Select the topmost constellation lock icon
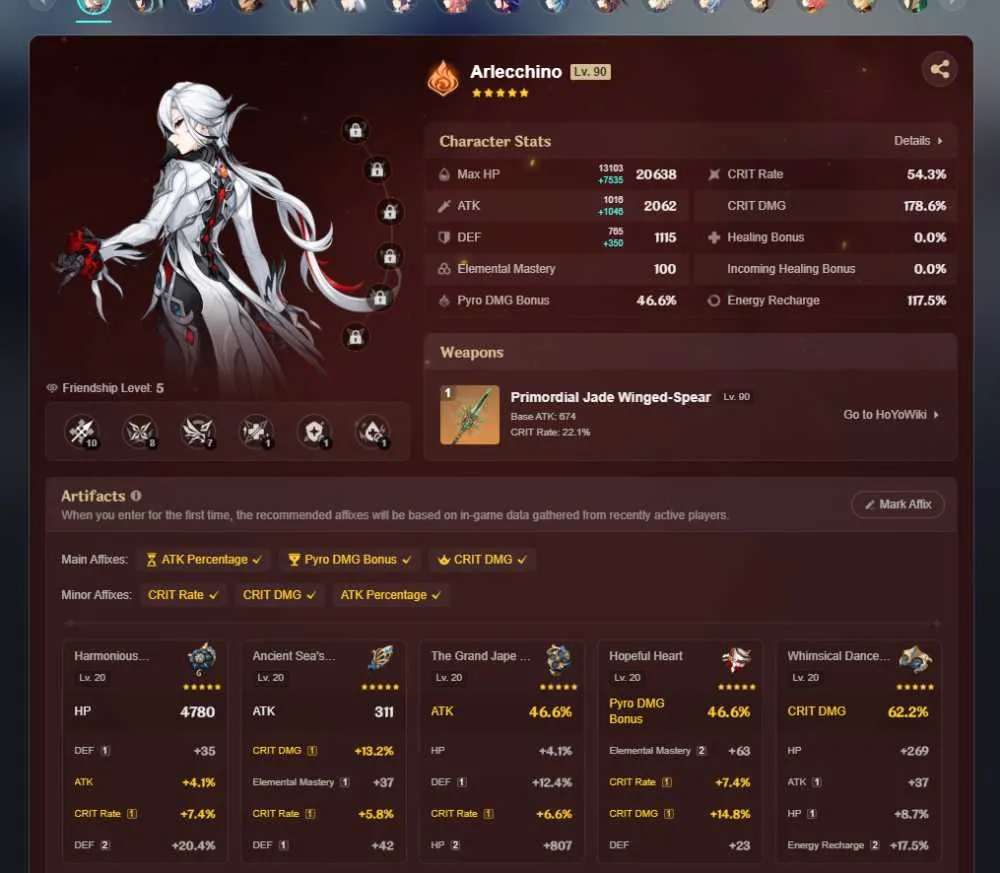Image resolution: width=1000 pixels, height=873 pixels. pos(356,130)
